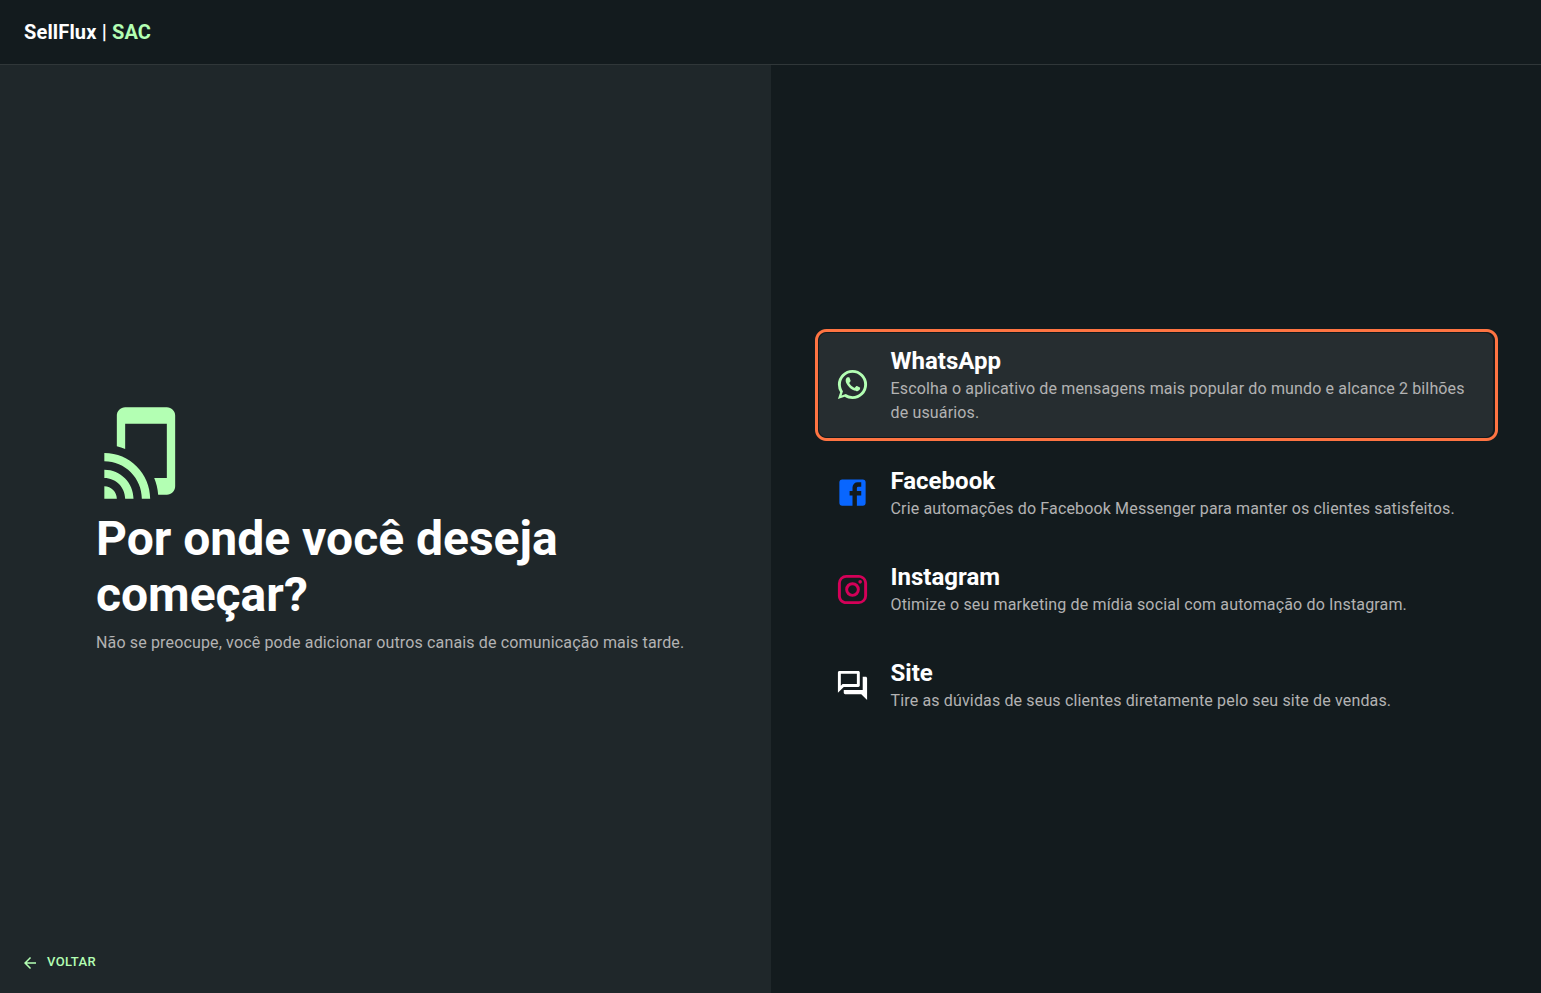The image size is (1541, 993).
Task: Click the Facebook logo icon
Action: (x=852, y=492)
